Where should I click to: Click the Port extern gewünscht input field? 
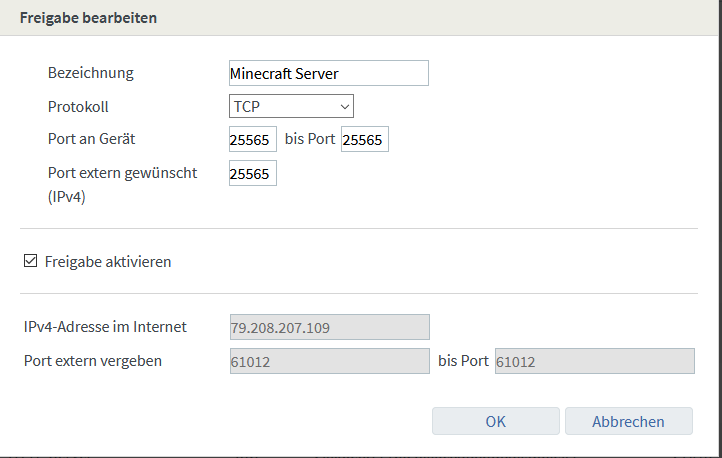pyautogui.click(x=252, y=174)
